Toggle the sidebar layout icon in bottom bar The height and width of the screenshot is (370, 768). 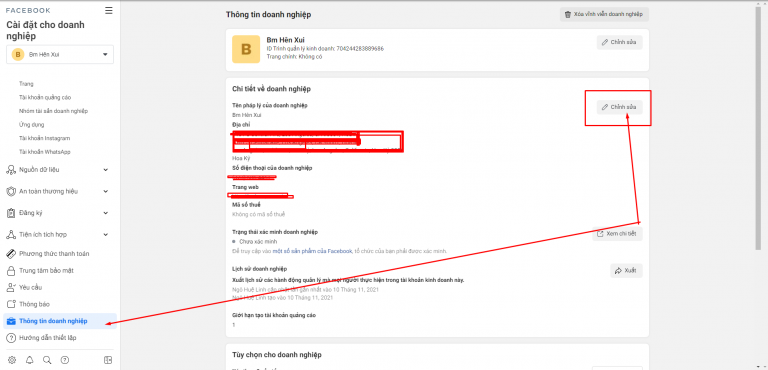[x=108, y=360]
